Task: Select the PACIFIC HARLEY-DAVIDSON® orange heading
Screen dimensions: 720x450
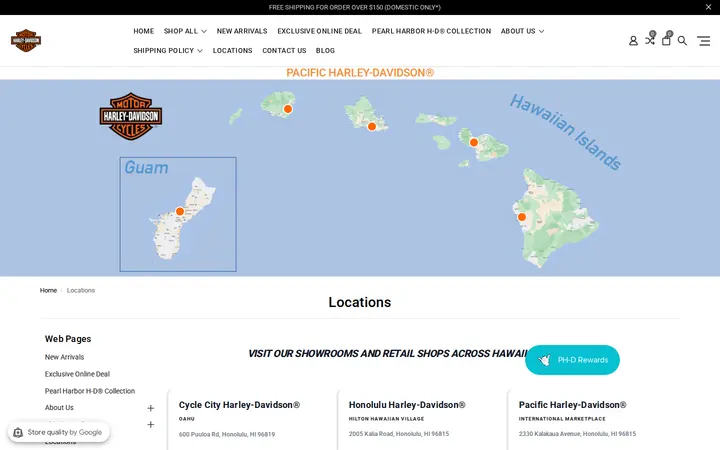Action: point(360,73)
